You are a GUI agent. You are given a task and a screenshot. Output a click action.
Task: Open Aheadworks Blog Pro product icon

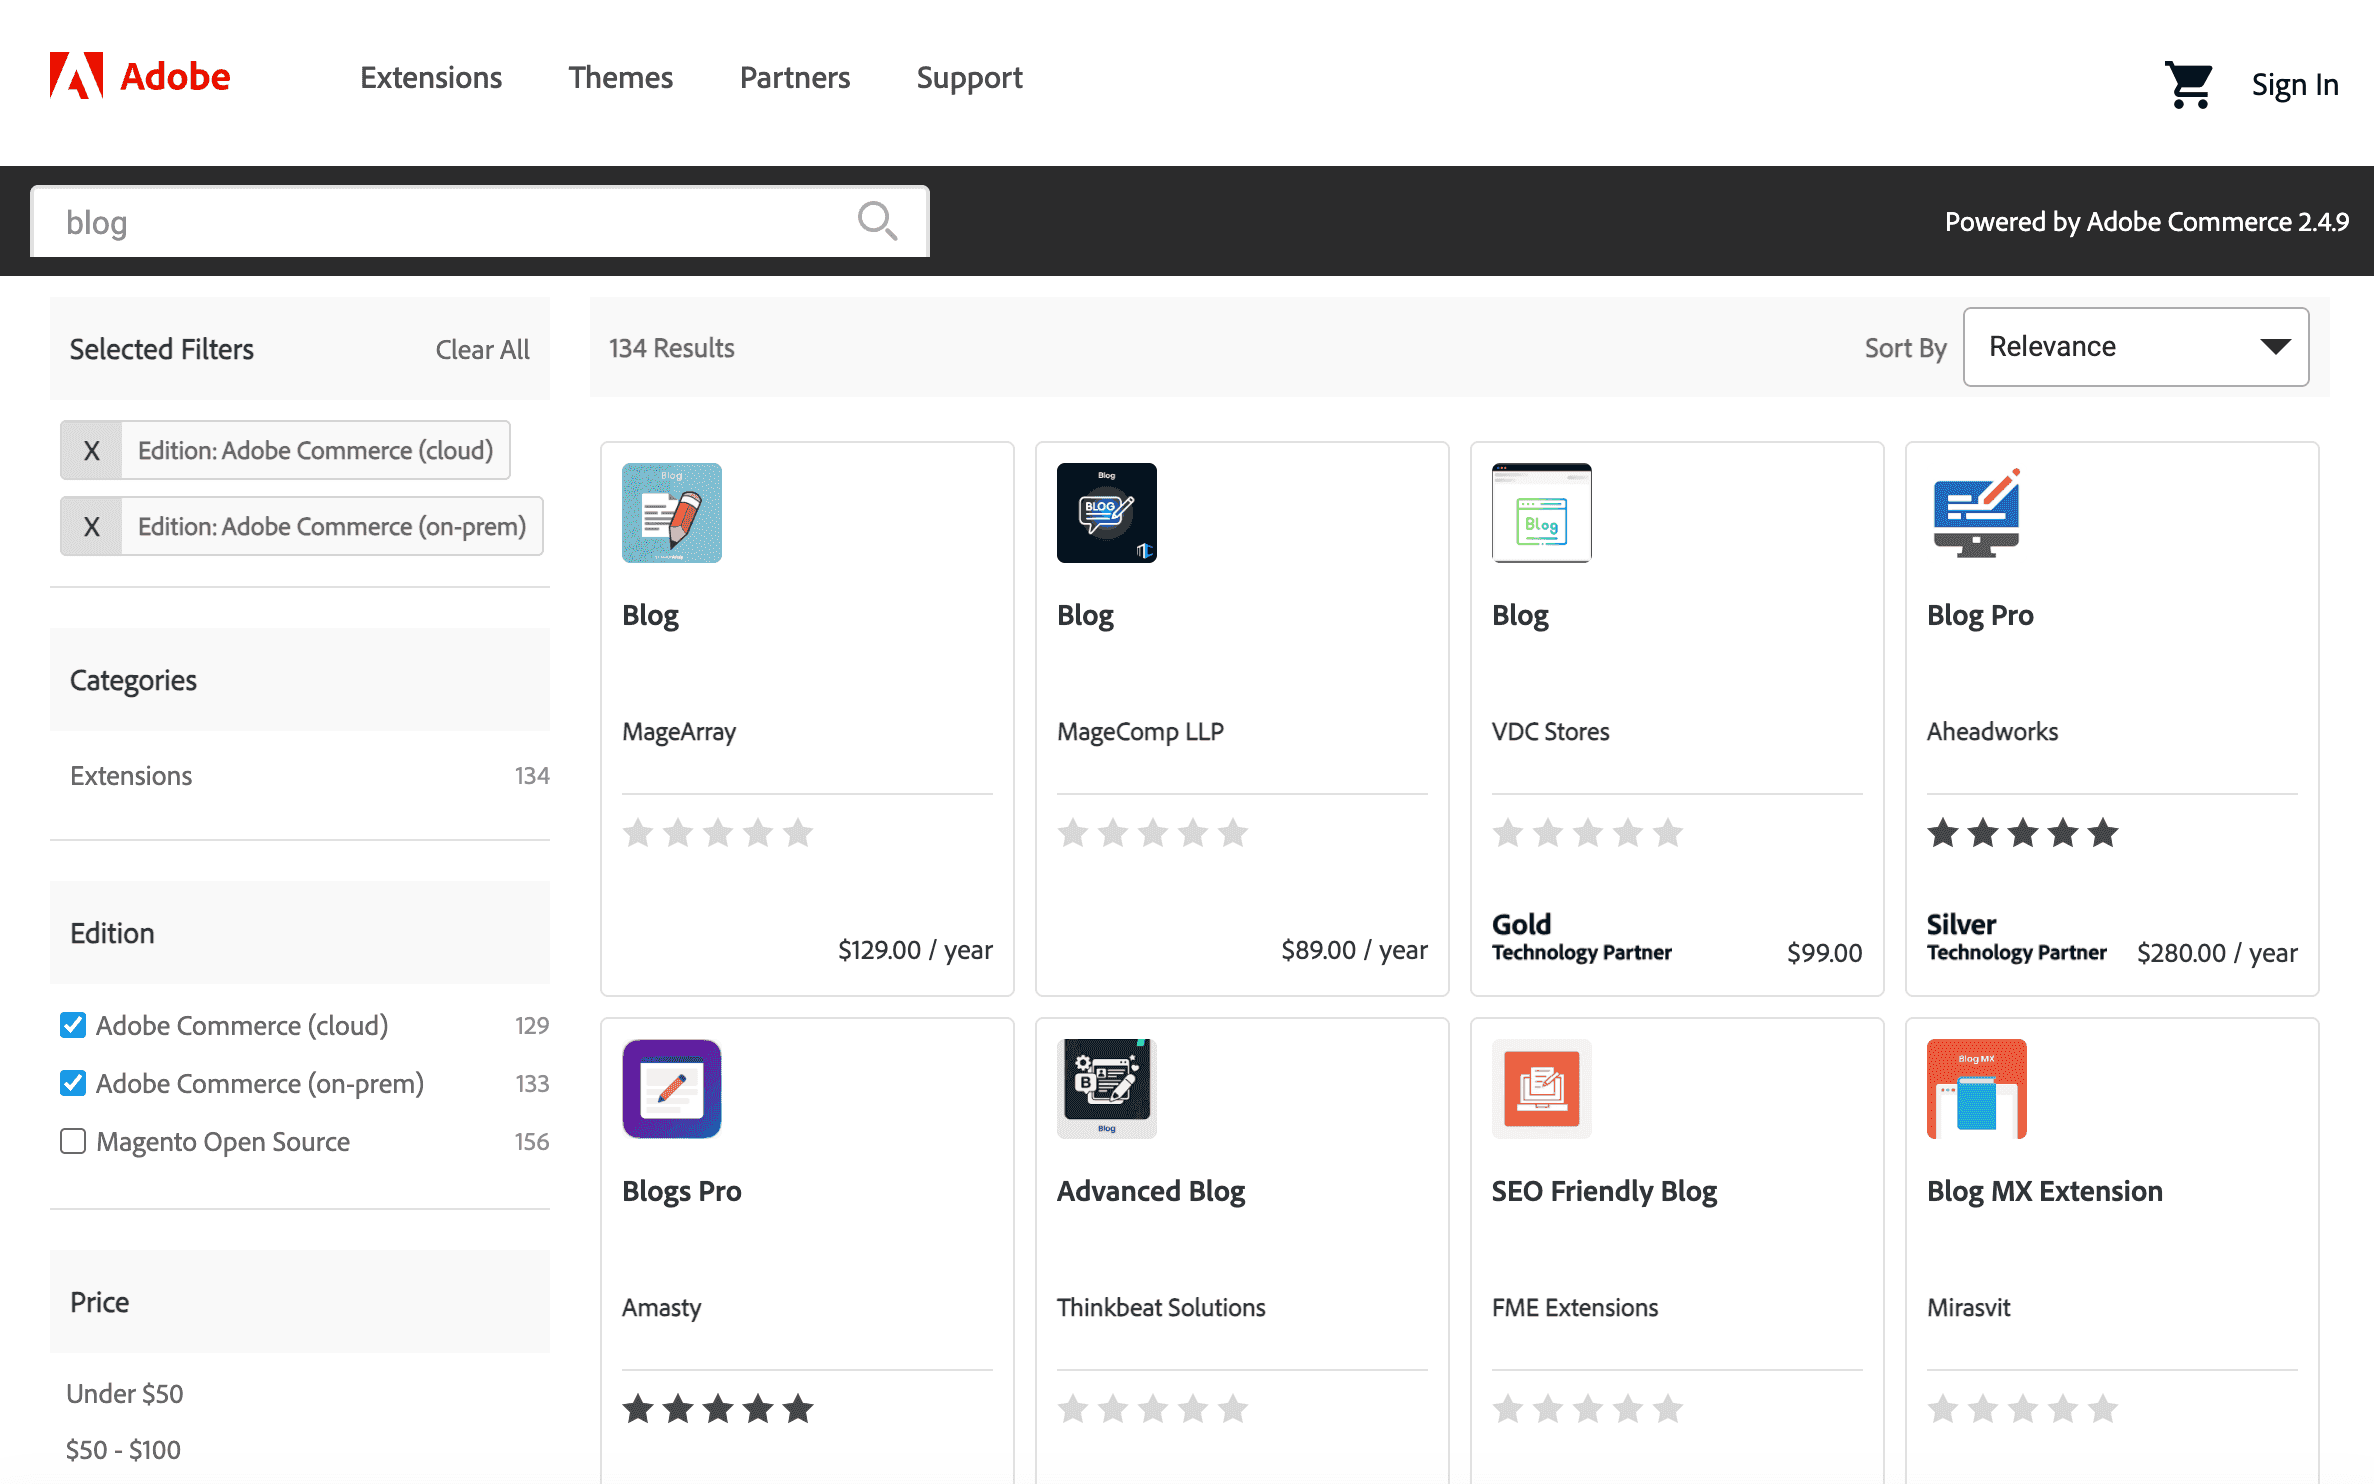click(1977, 513)
